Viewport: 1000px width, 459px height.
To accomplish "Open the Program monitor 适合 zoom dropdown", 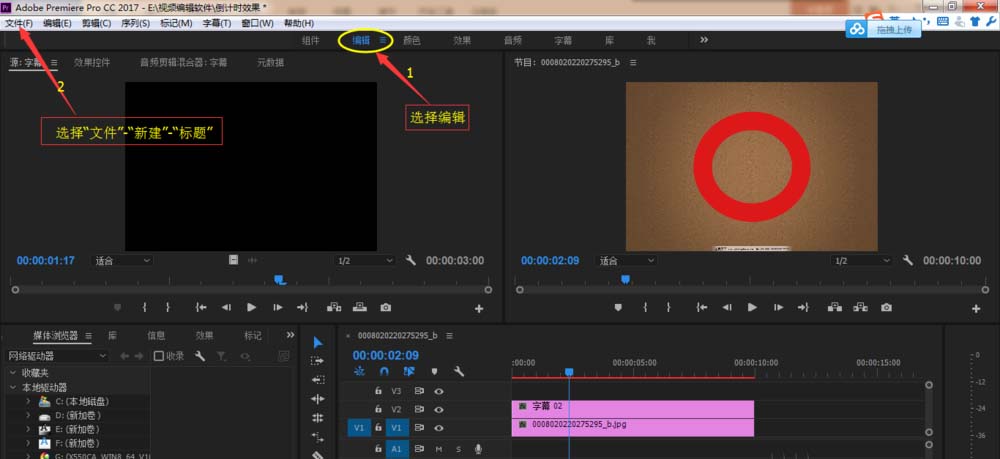I will click(x=626, y=260).
